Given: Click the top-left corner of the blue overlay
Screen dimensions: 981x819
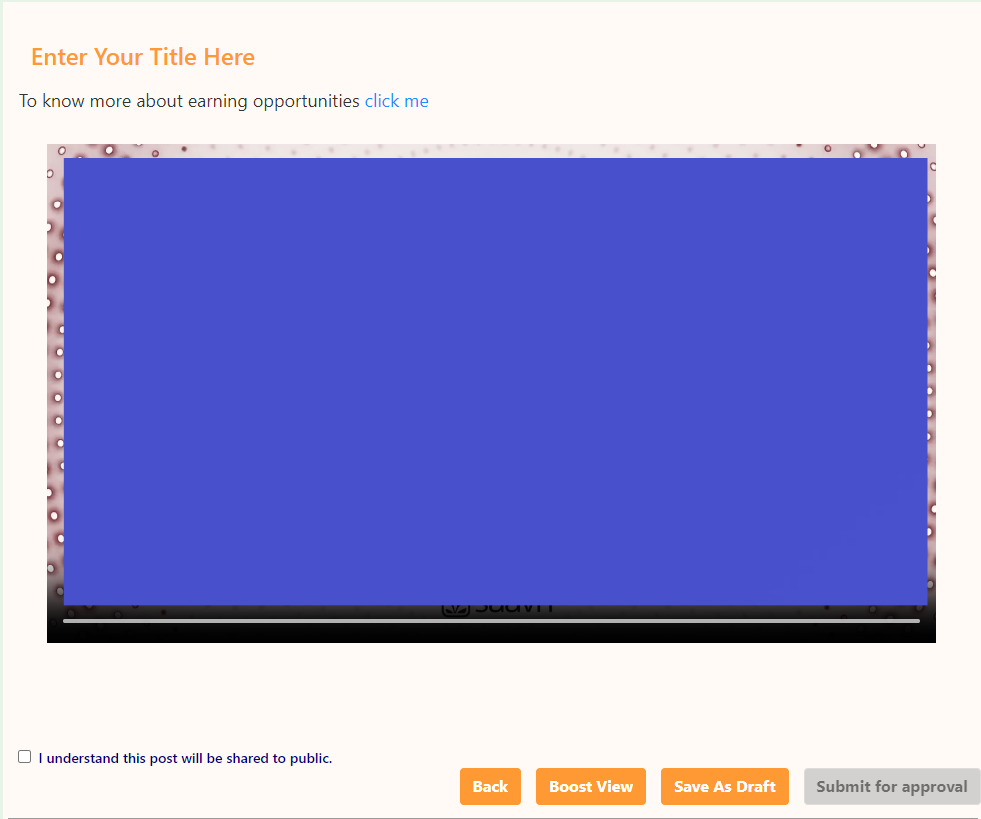Looking at the screenshot, I should point(68,162).
